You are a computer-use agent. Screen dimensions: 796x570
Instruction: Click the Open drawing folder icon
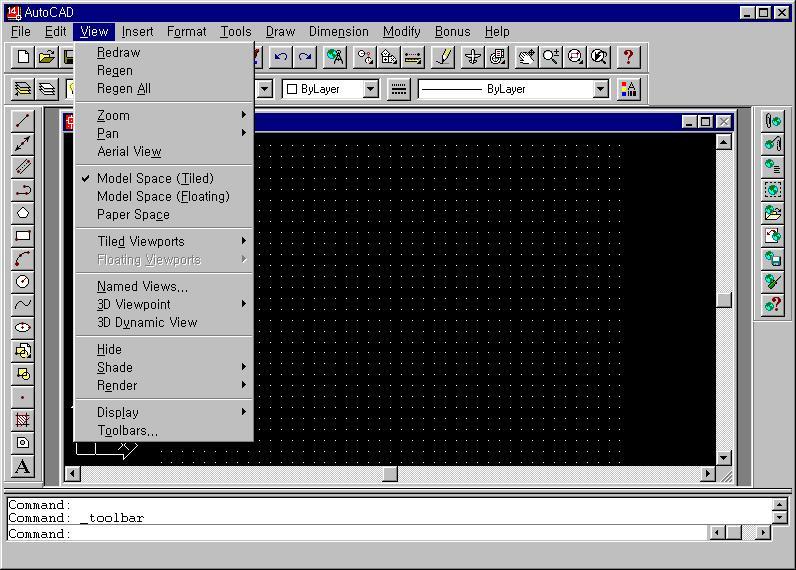coord(46,57)
